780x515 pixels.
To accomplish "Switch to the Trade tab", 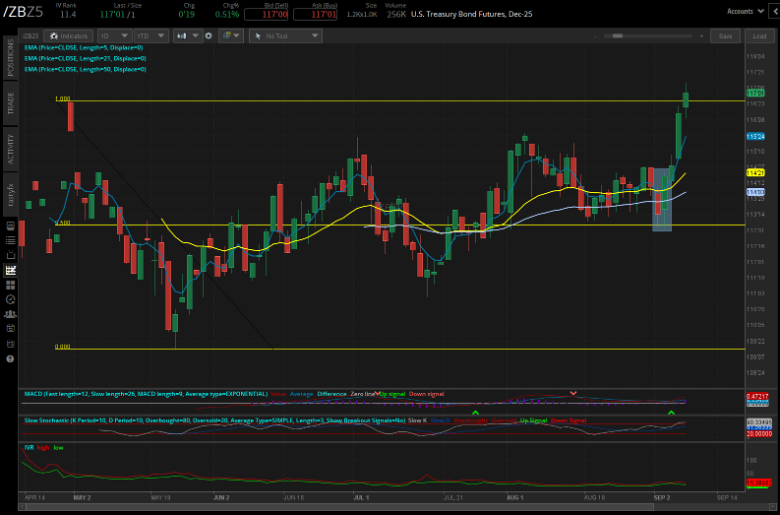I will (x=10, y=103).
